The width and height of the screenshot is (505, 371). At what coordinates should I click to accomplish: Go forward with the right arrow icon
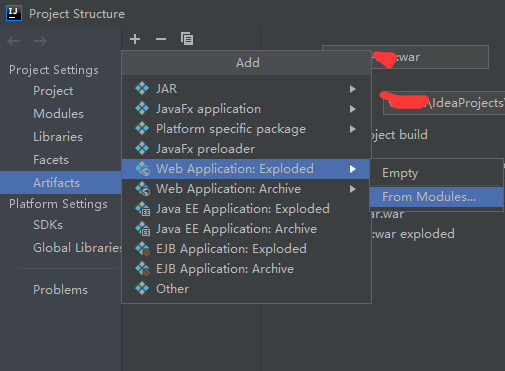point(40,41)
